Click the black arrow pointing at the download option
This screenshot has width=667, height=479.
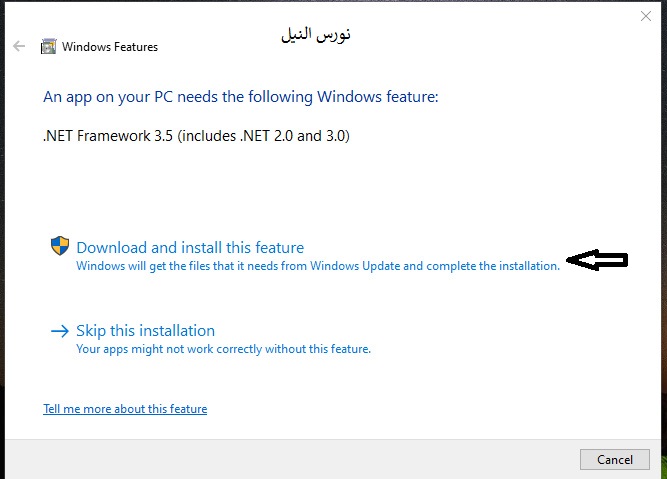coord(597,260)
